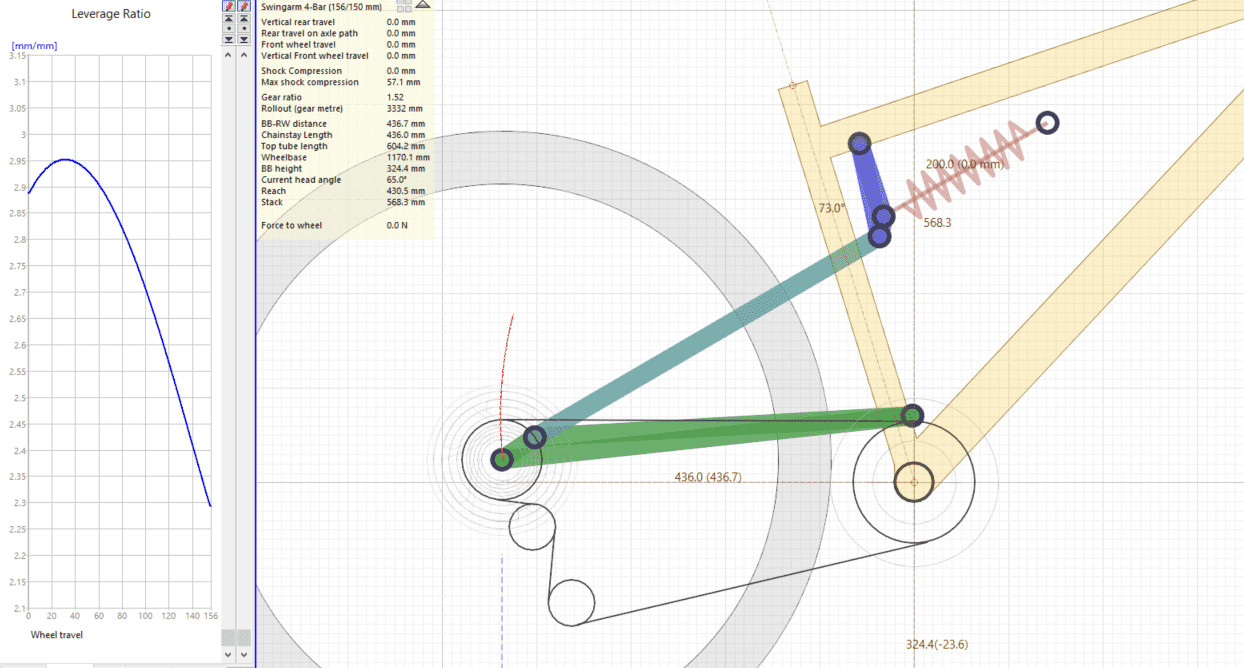
Task: Click left column jump-to-top arrow icon
Action: click(228, 18)
